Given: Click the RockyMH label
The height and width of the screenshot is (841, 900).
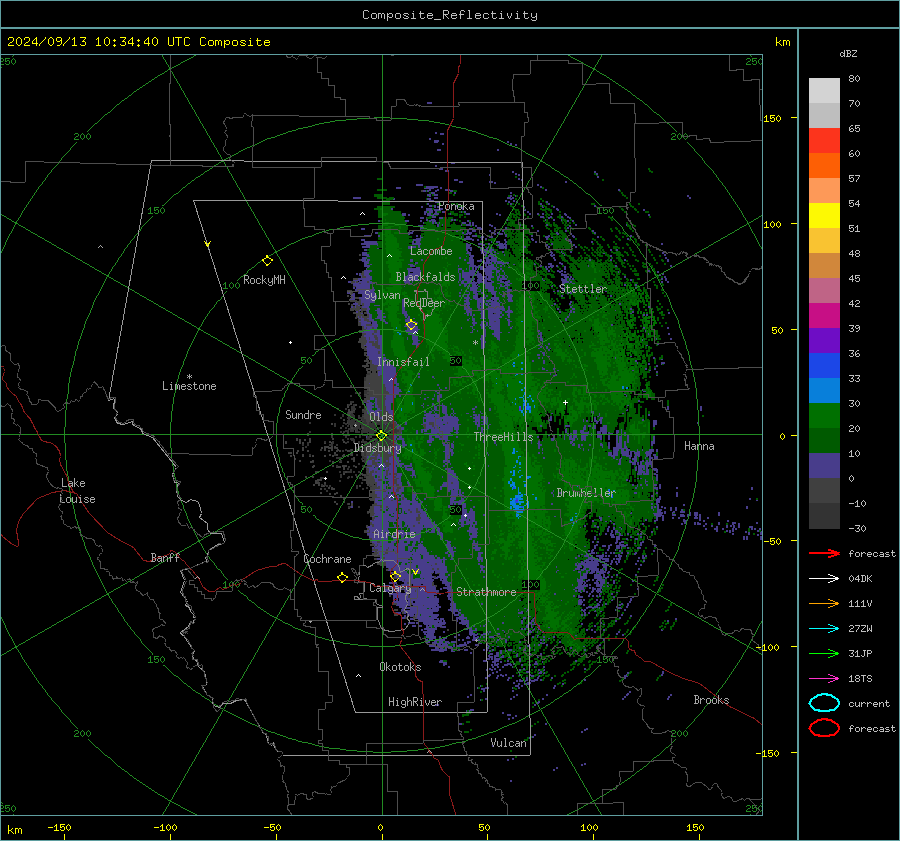Looking at the screenshot, I should (x=264, y=280).
